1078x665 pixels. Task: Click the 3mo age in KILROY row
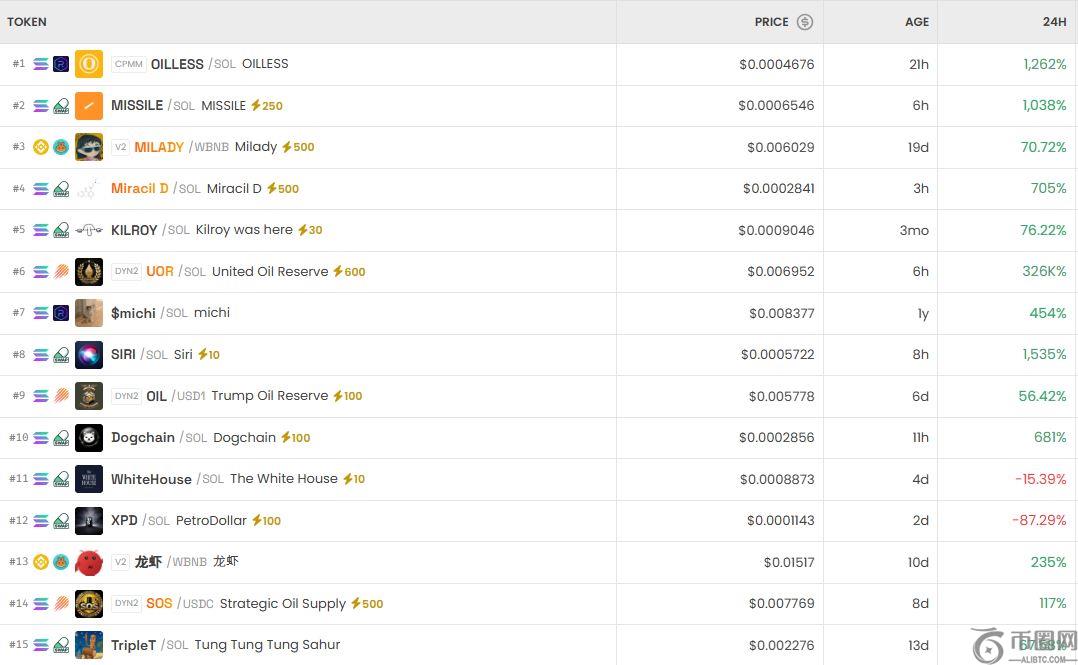tap(914, 230)
